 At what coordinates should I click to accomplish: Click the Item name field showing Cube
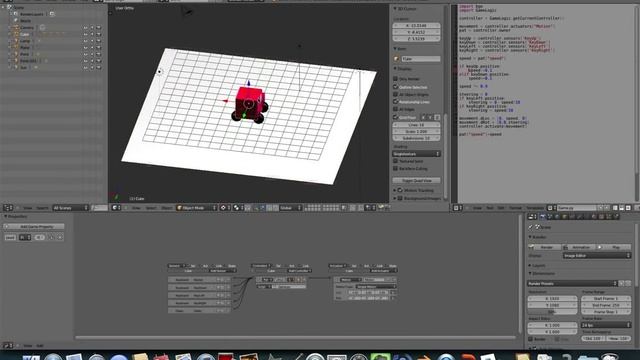pos(421,59)
